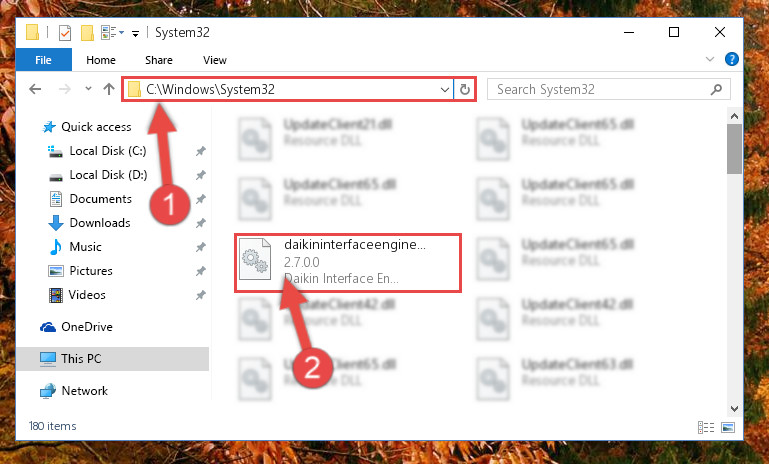769x464 pixels.
Task: Switch to details view layout
Action: tap(706, 427)
